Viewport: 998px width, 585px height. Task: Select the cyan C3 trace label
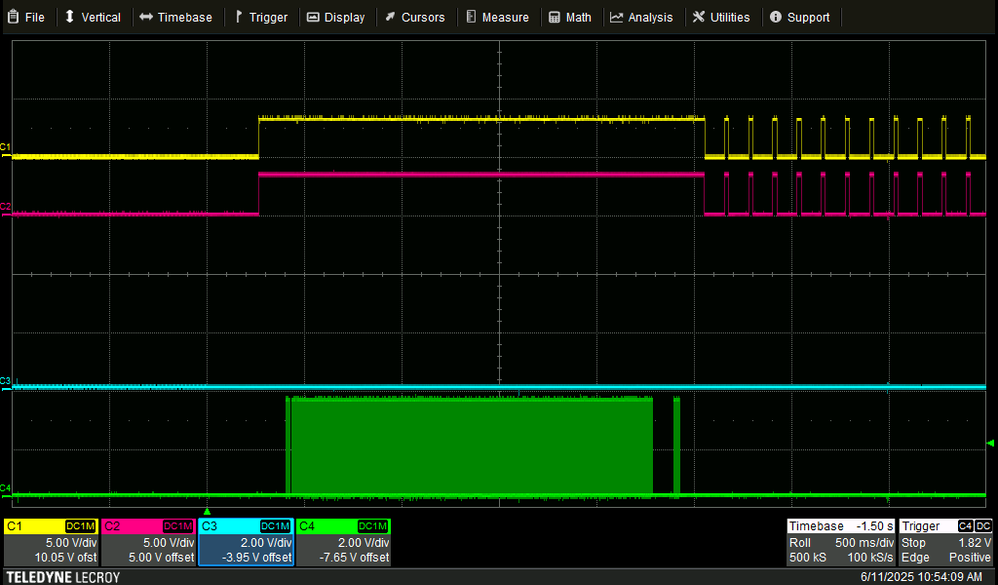pyautogui.click(x=5, y=381)
